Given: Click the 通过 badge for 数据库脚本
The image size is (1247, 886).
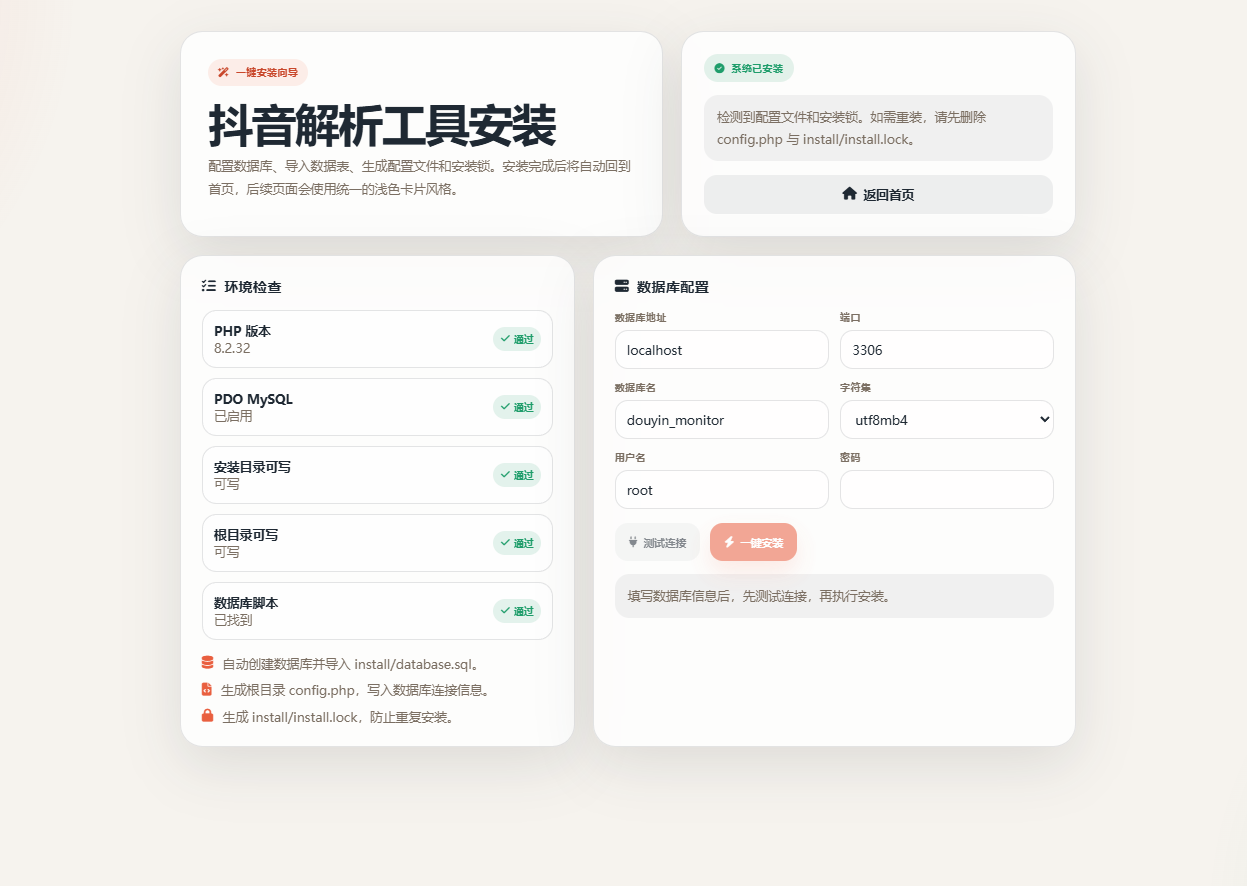Looking at the screenshot, I should [517, 611].
